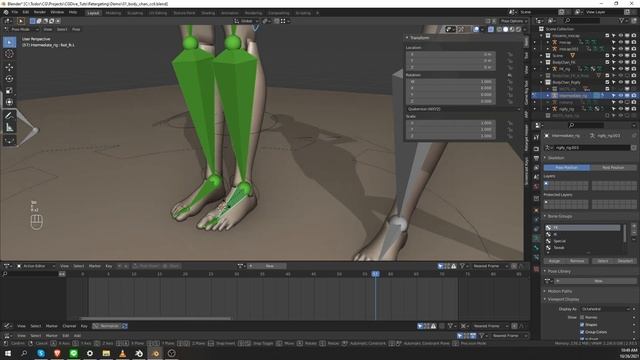Select the FK bone group list entry
The height and width of the screenshot is (360, 640).
click(x=583, y=228)
